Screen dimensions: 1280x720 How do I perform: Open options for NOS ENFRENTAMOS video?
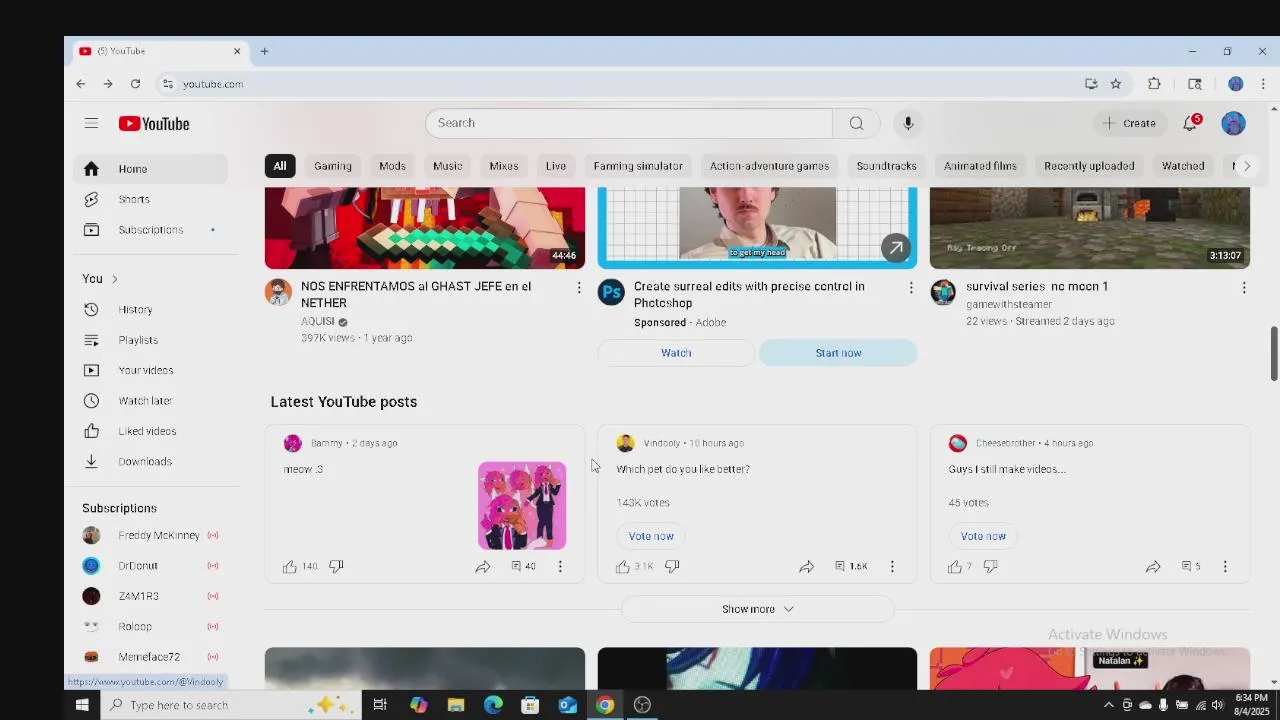pyautogui.click(x=578, y=288)
